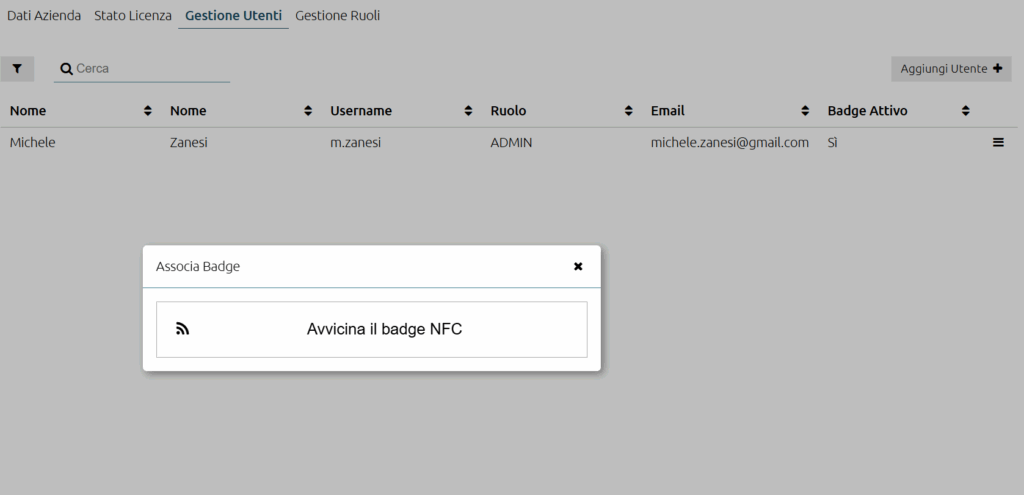Image resolution: width=1024 pixels, height=495 pixels.
Task: Close the Associa Badge dialog
Action: click(578, 266)
